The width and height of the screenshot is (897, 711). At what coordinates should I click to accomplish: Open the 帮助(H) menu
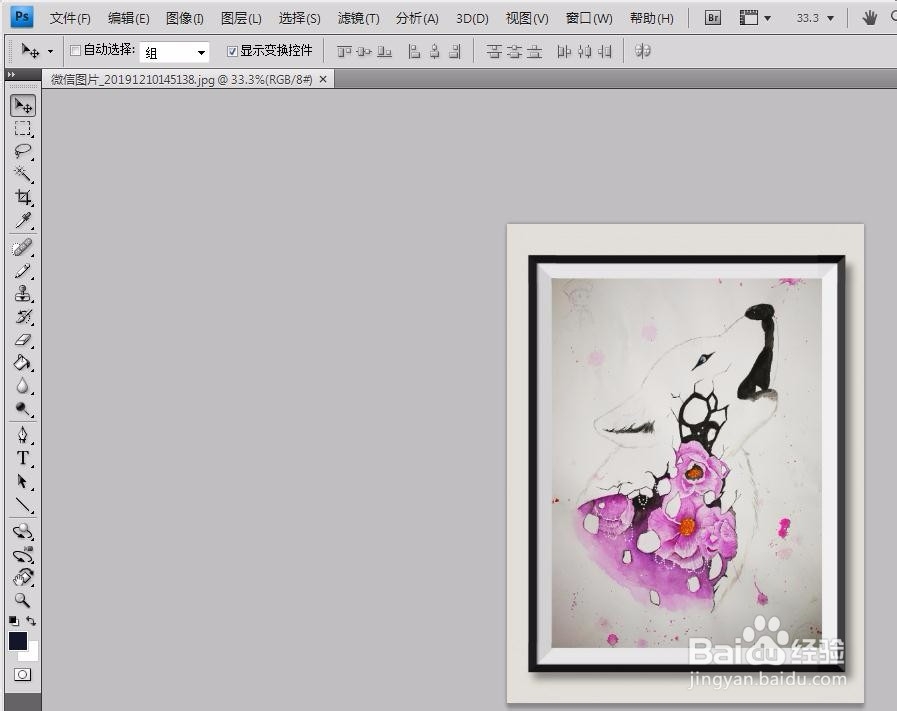652,18
